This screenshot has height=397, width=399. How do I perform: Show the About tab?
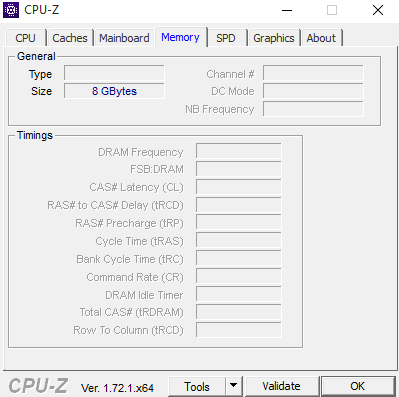click(321, 38)
